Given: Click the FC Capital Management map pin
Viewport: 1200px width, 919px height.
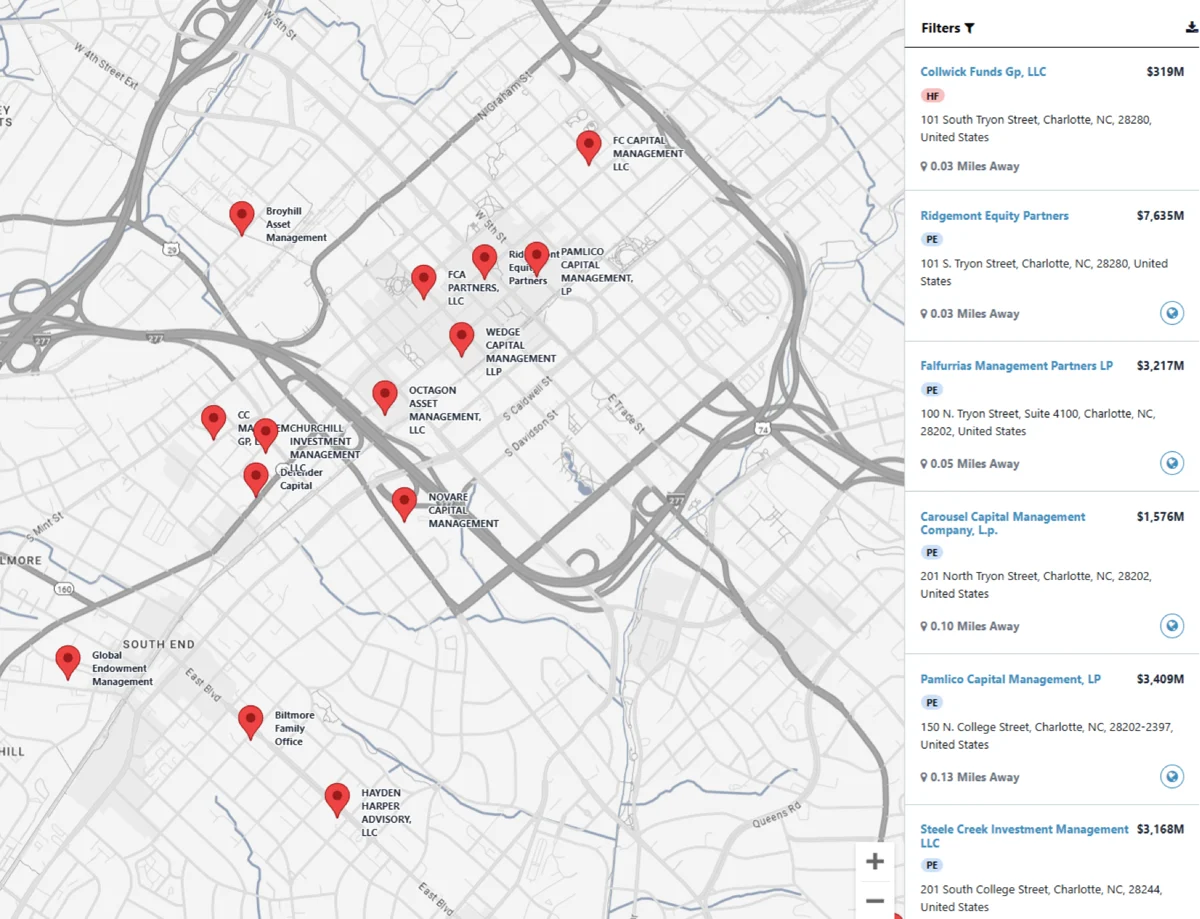Looking at the screenshot, I should 589,147.
